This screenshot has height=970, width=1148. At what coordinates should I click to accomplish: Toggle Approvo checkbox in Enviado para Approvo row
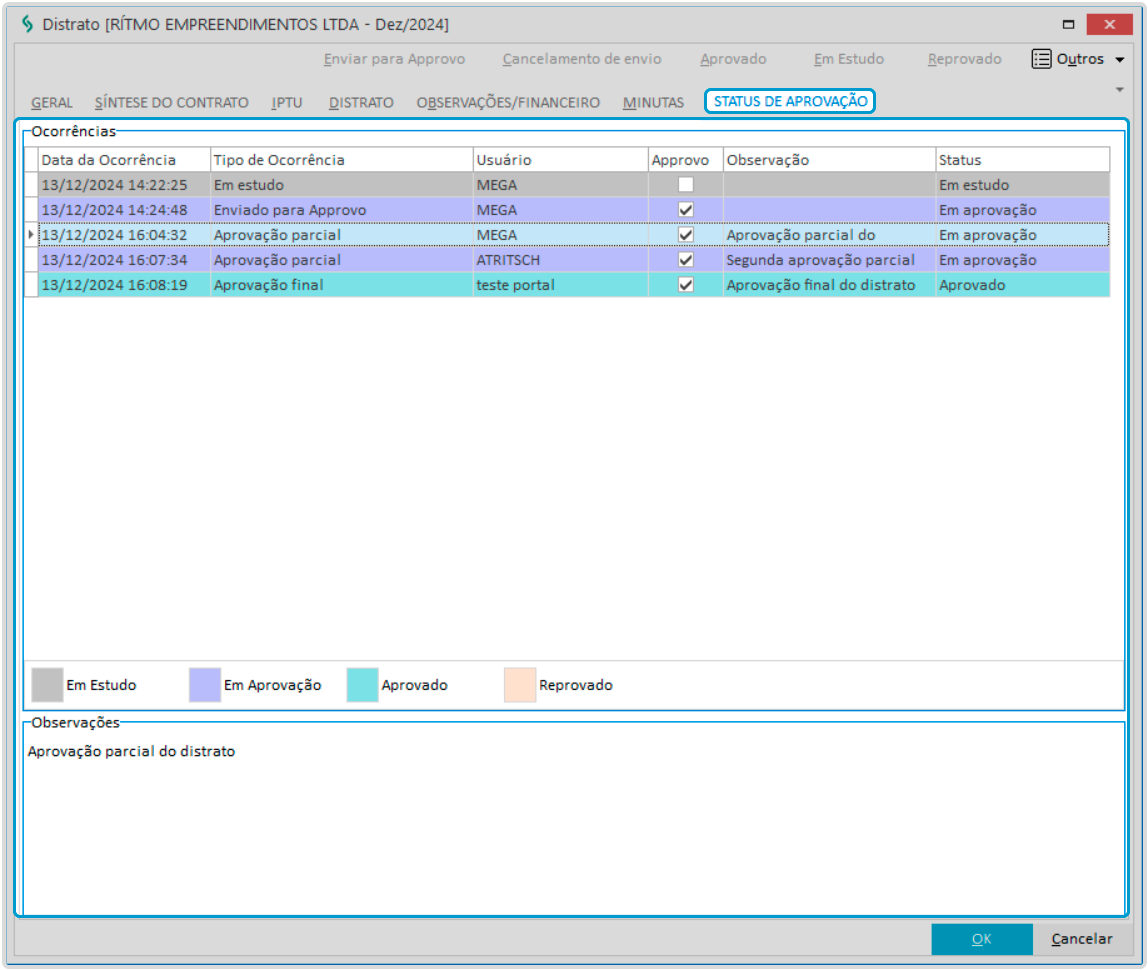(x=685, y=210)
